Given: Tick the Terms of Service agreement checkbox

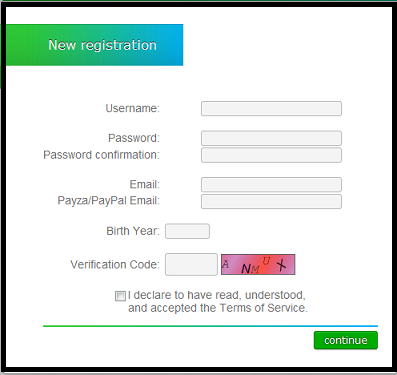Looking at the screenshot, I should pyautogui.click(x=120, y=296).
